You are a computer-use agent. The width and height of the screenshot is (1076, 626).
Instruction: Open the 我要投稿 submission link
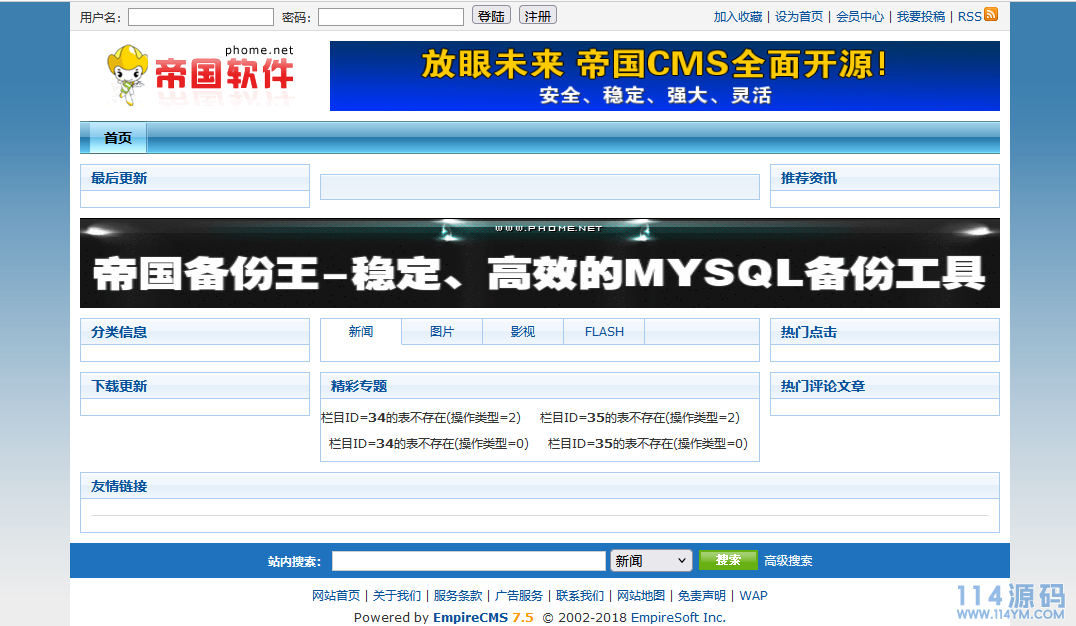click(x=921, y=16)
